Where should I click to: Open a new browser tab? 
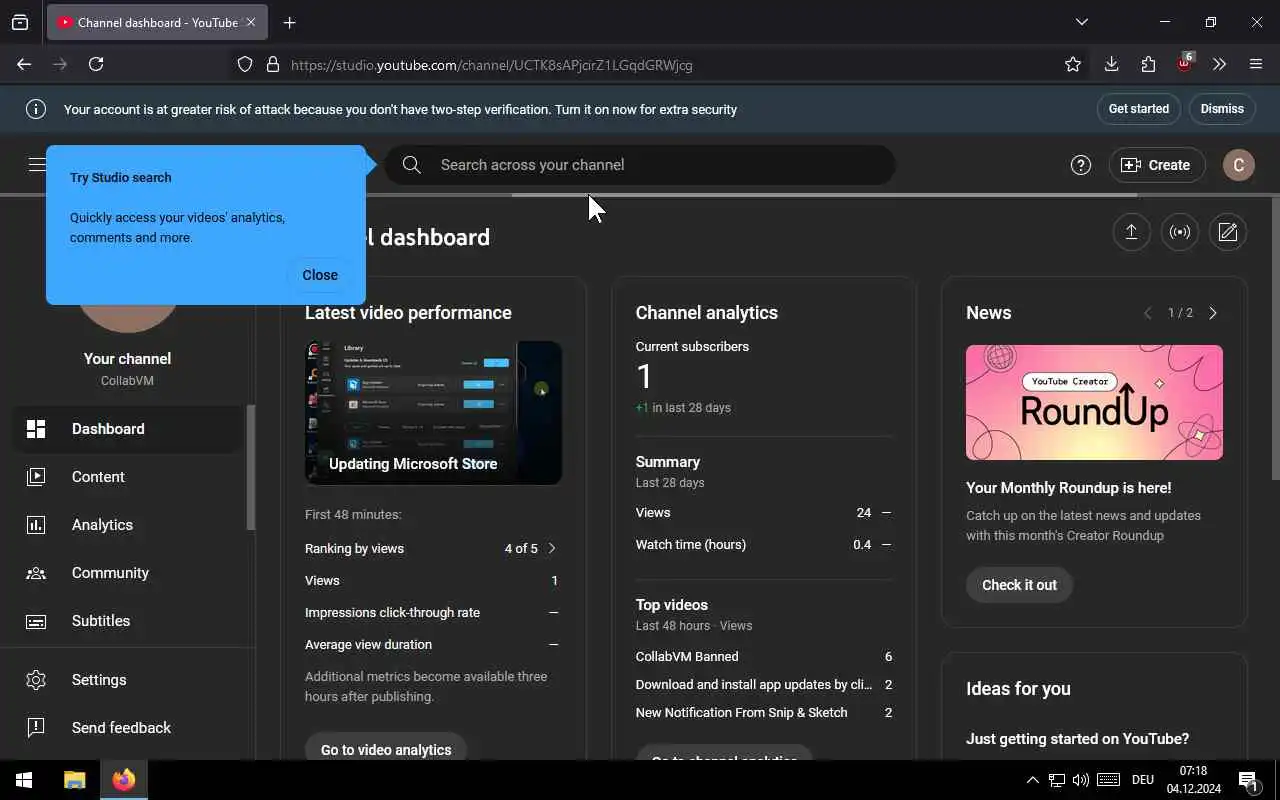[x=290, y=22]
